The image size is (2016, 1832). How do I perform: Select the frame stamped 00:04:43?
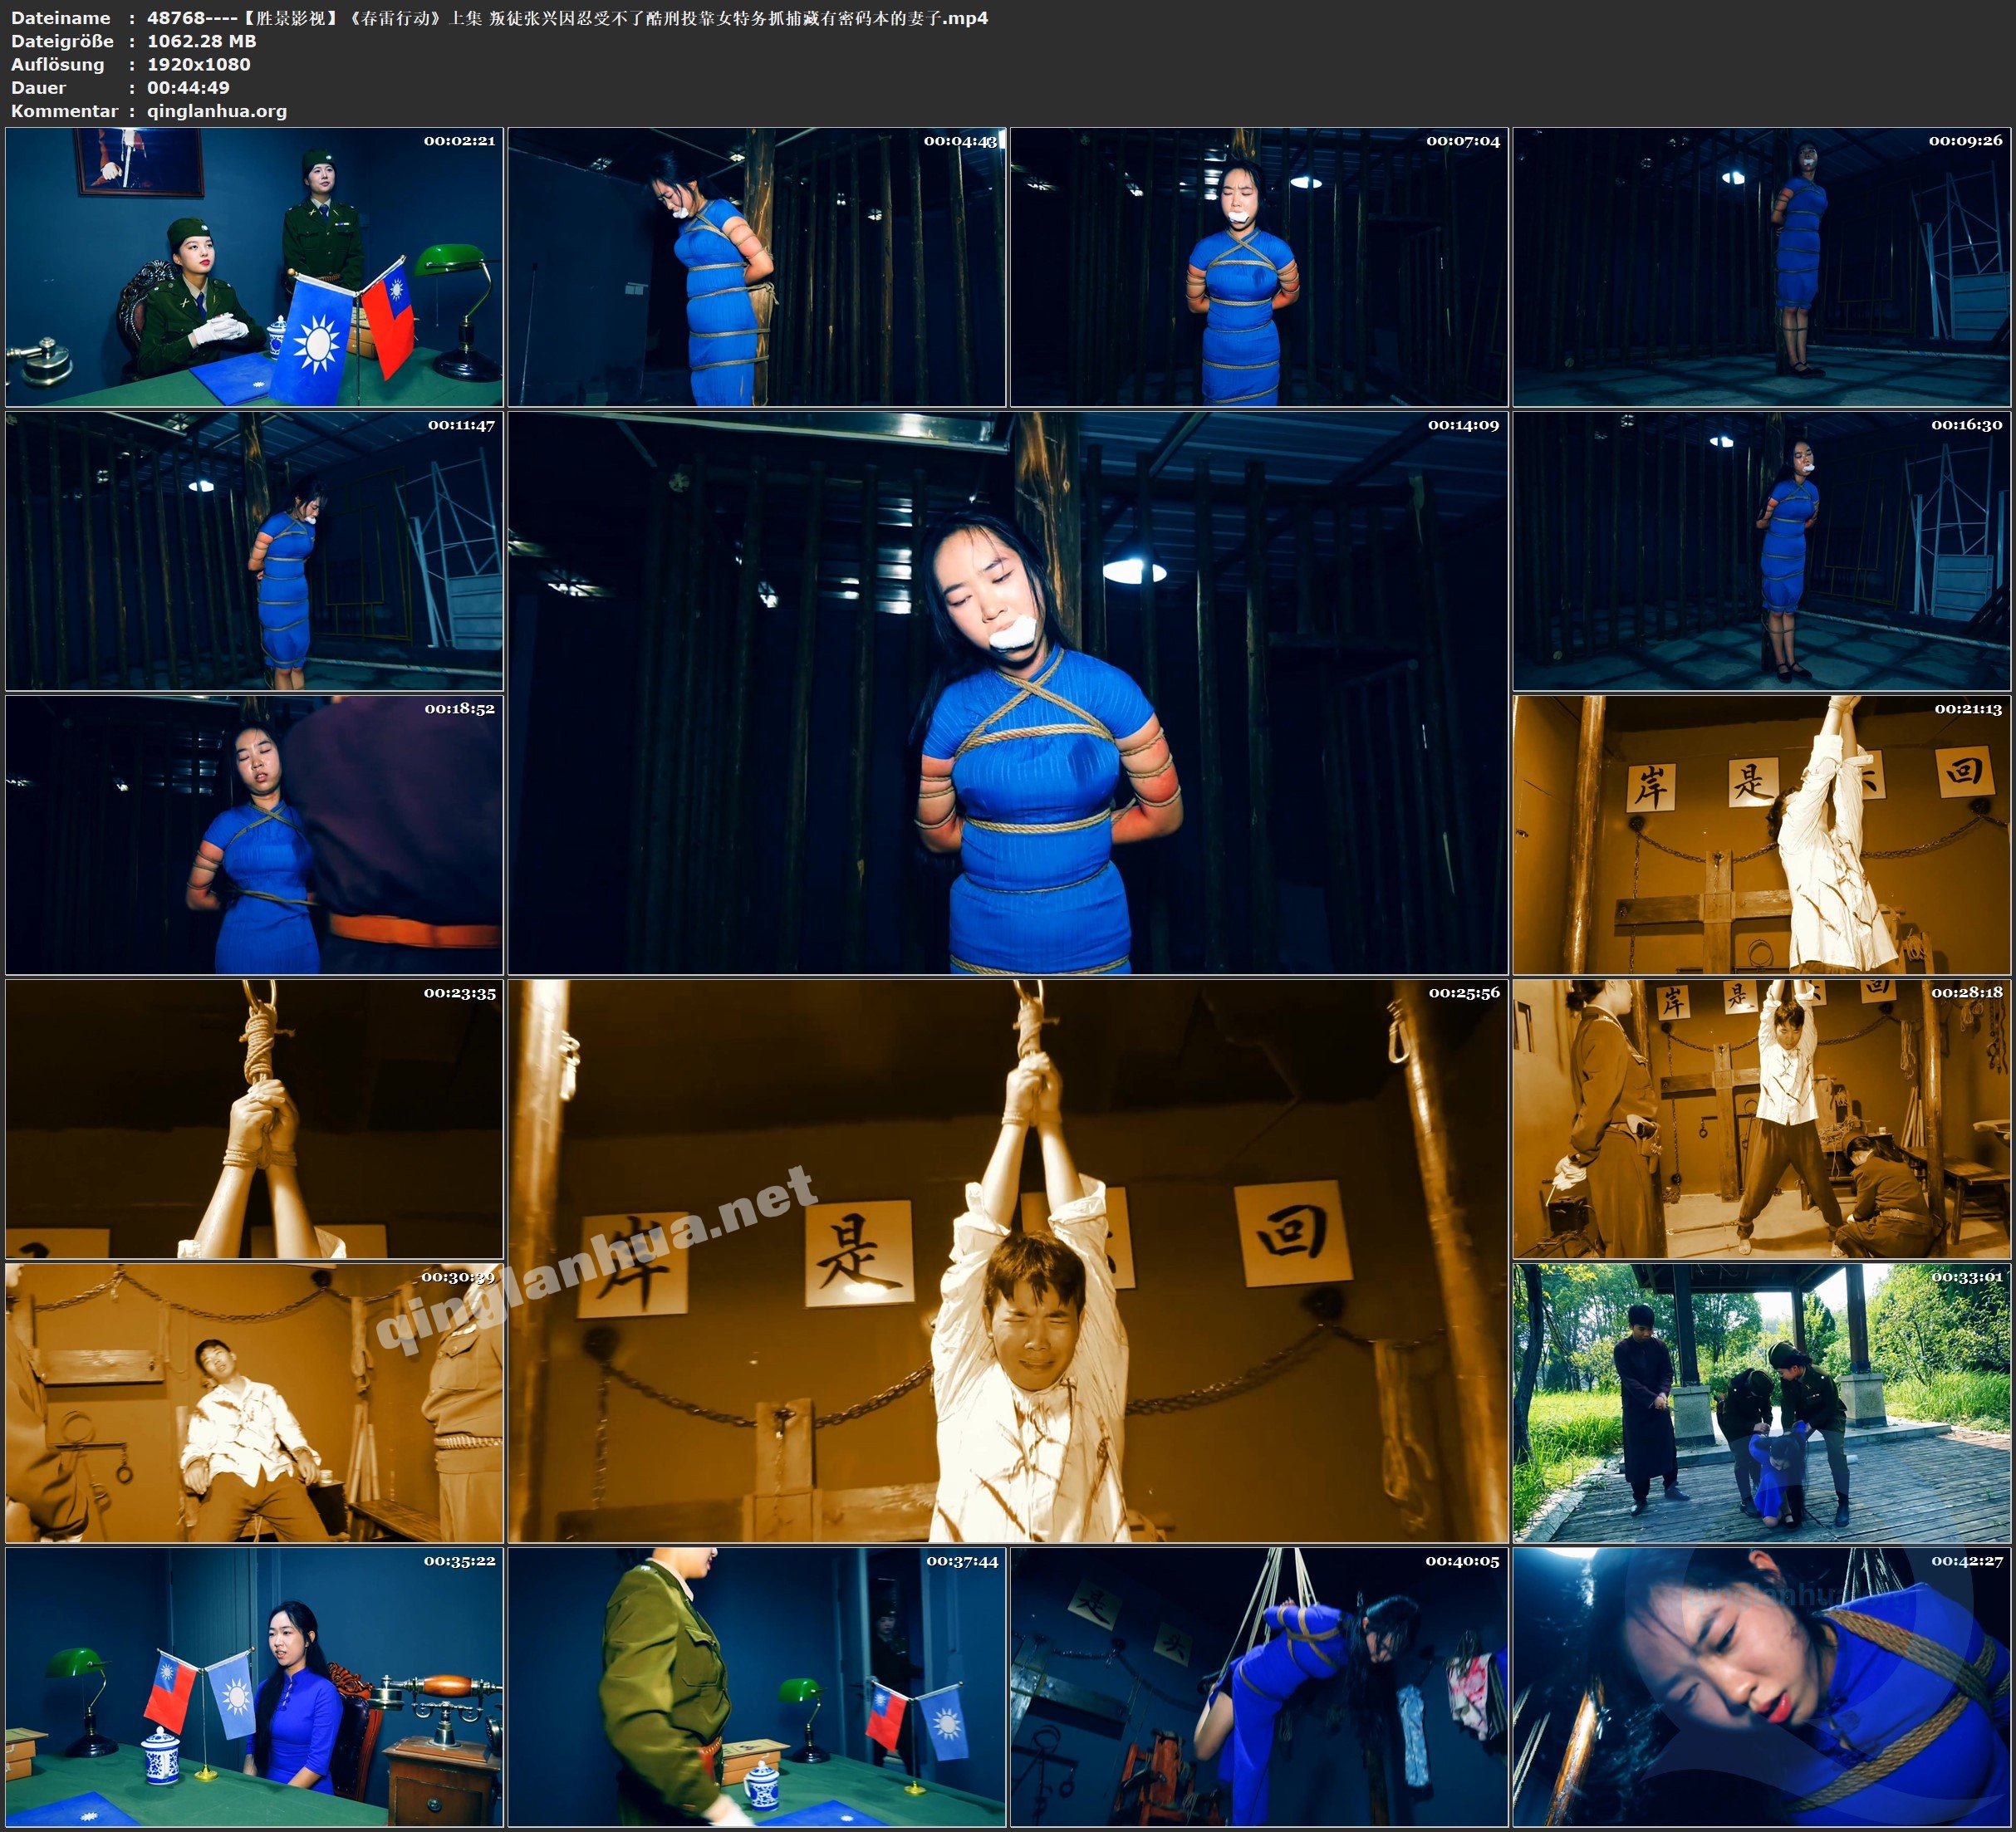click(756, 267)
